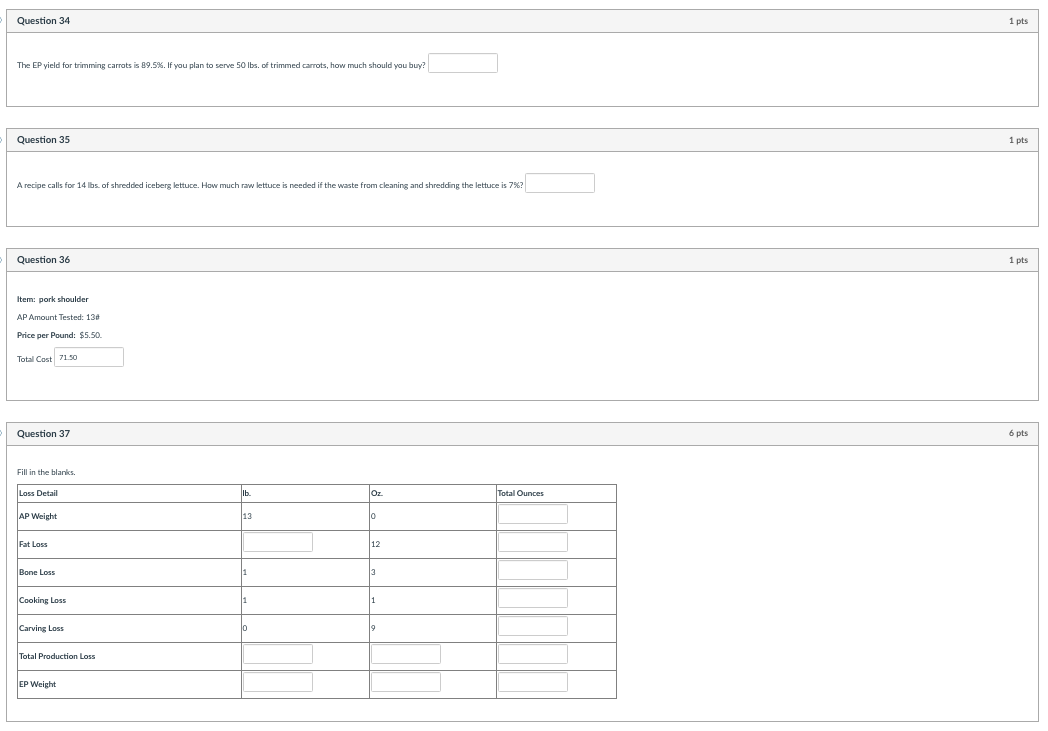Click Fat Loss lb. input field
Screen dimensions: 1048x731
coord(278,542)
